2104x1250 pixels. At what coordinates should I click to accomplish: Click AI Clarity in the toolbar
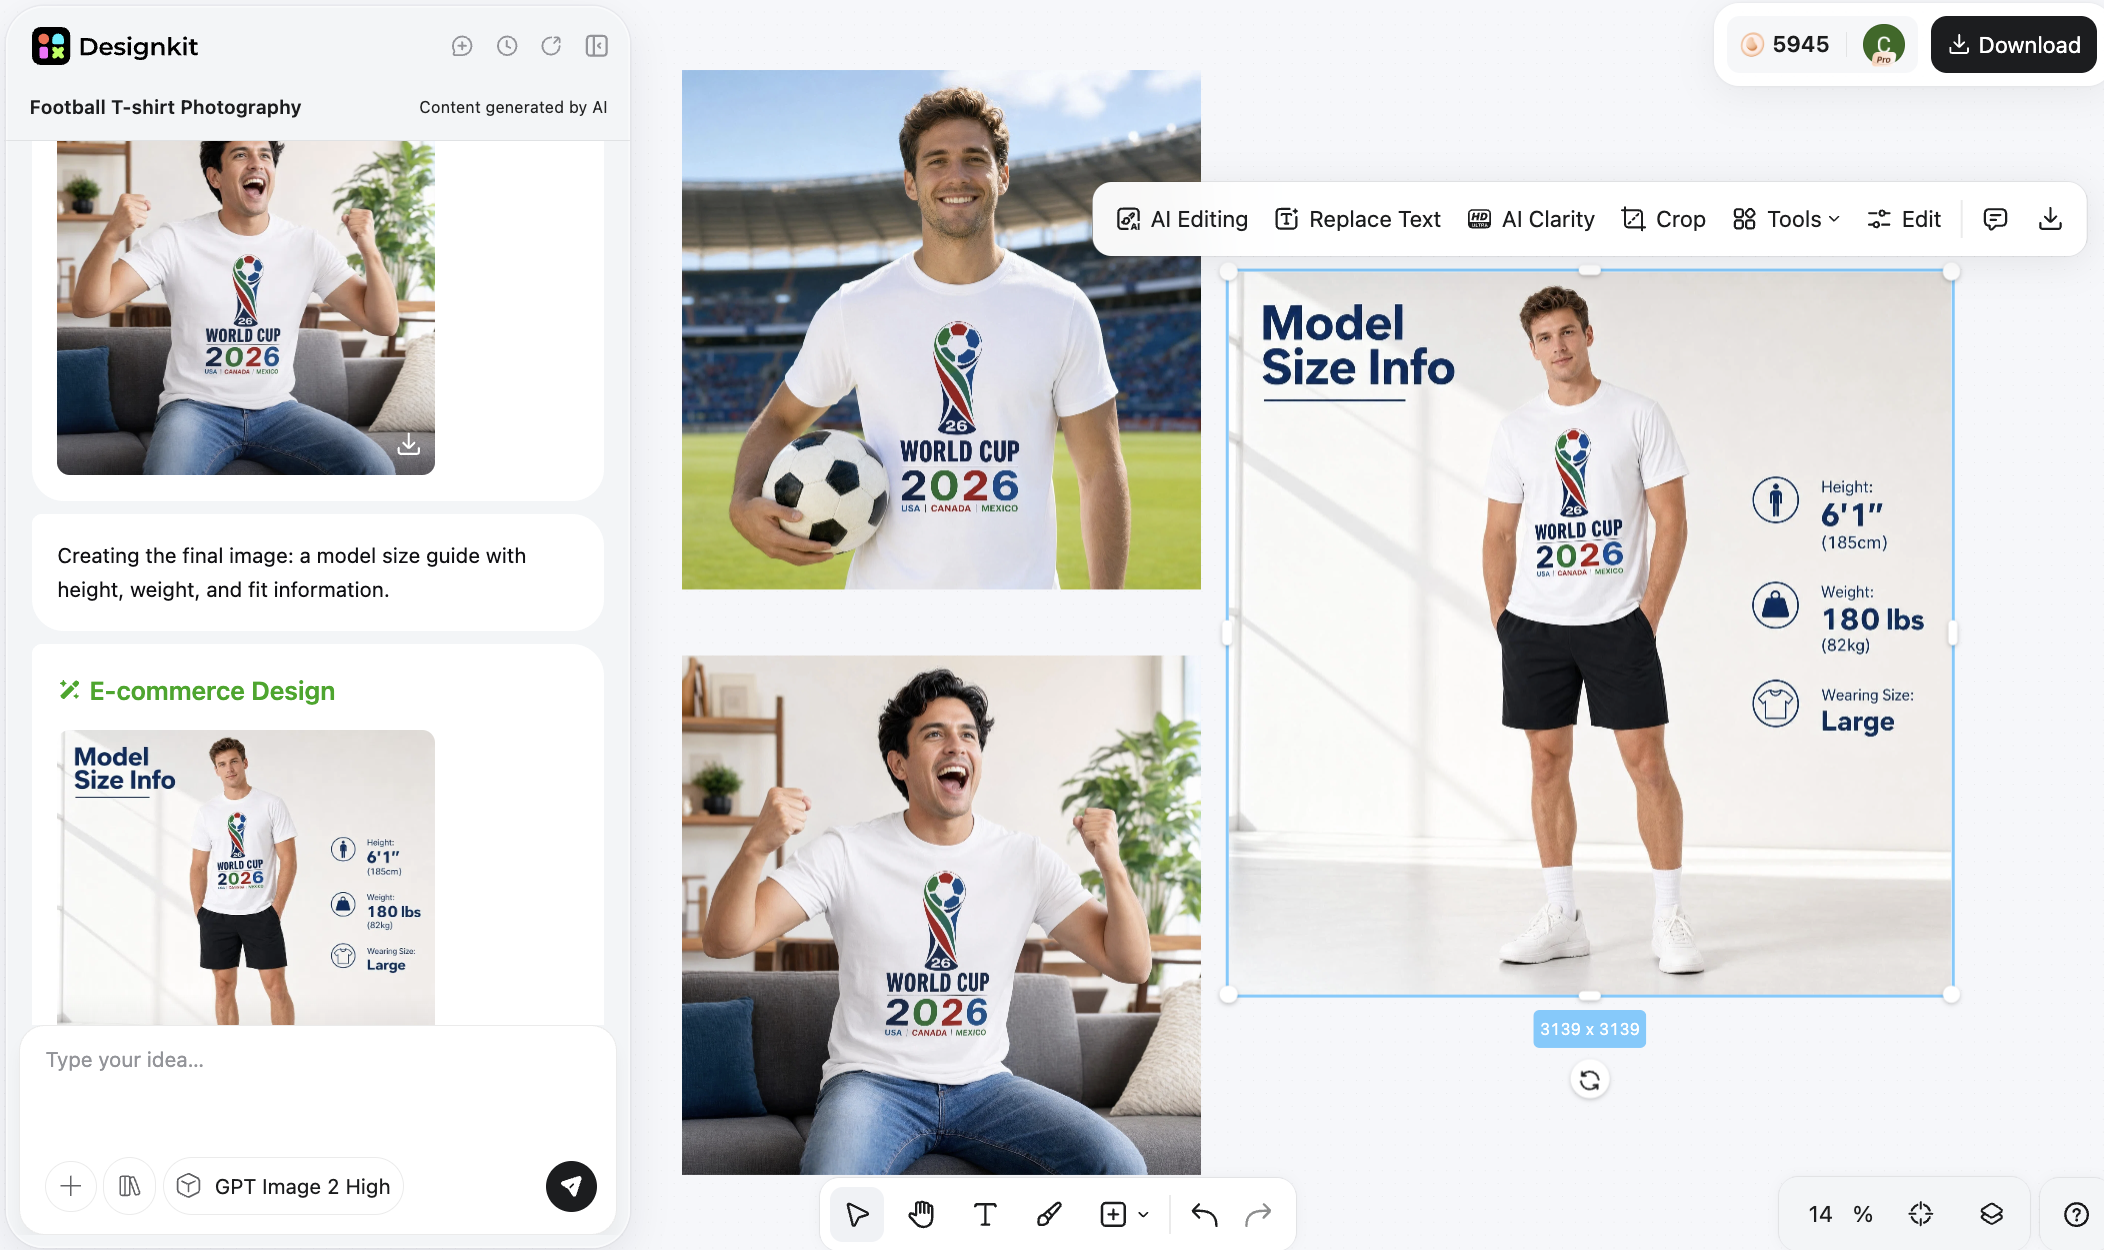[x=1531, y=219]
